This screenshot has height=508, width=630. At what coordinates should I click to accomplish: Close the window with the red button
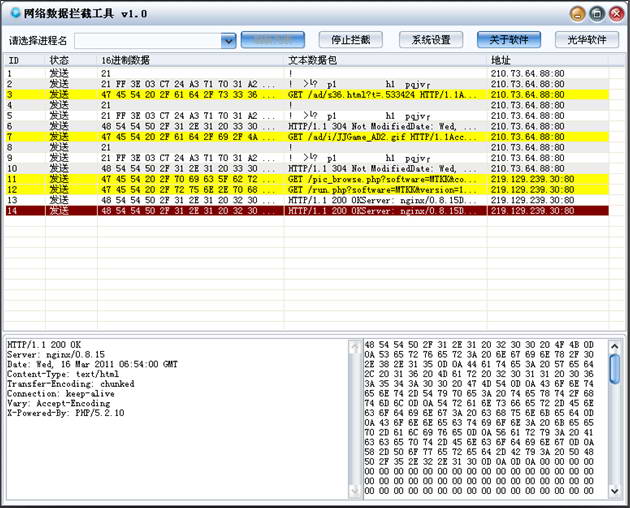(x=616, y=14)
